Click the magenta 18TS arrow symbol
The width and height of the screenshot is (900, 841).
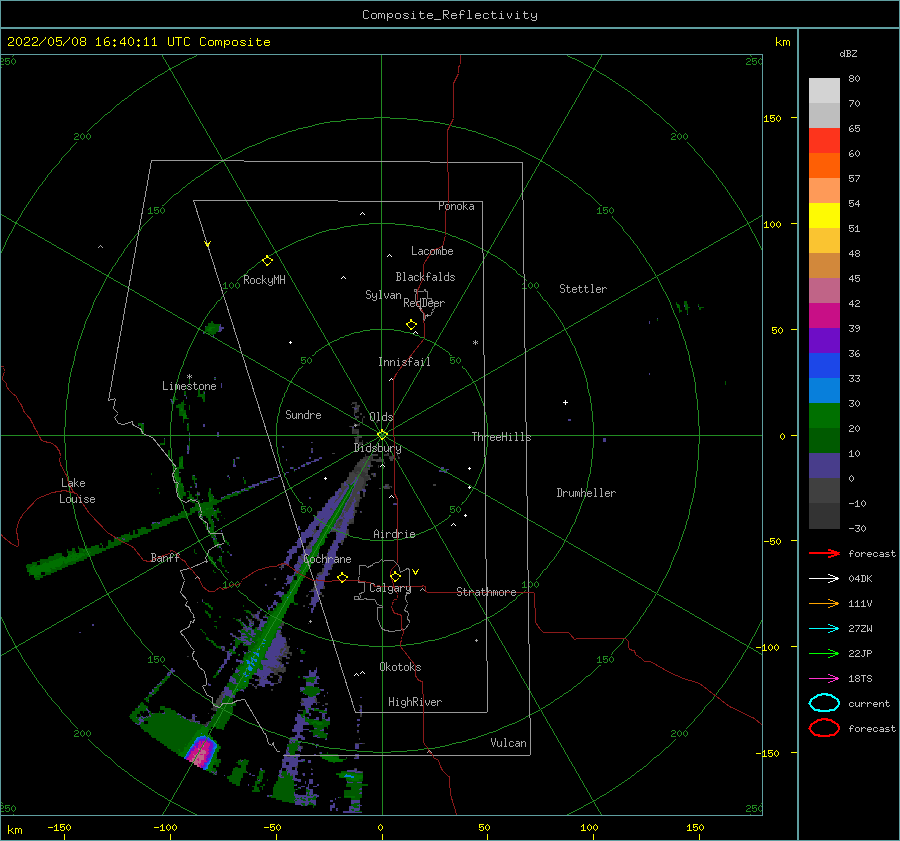[824, 679]
